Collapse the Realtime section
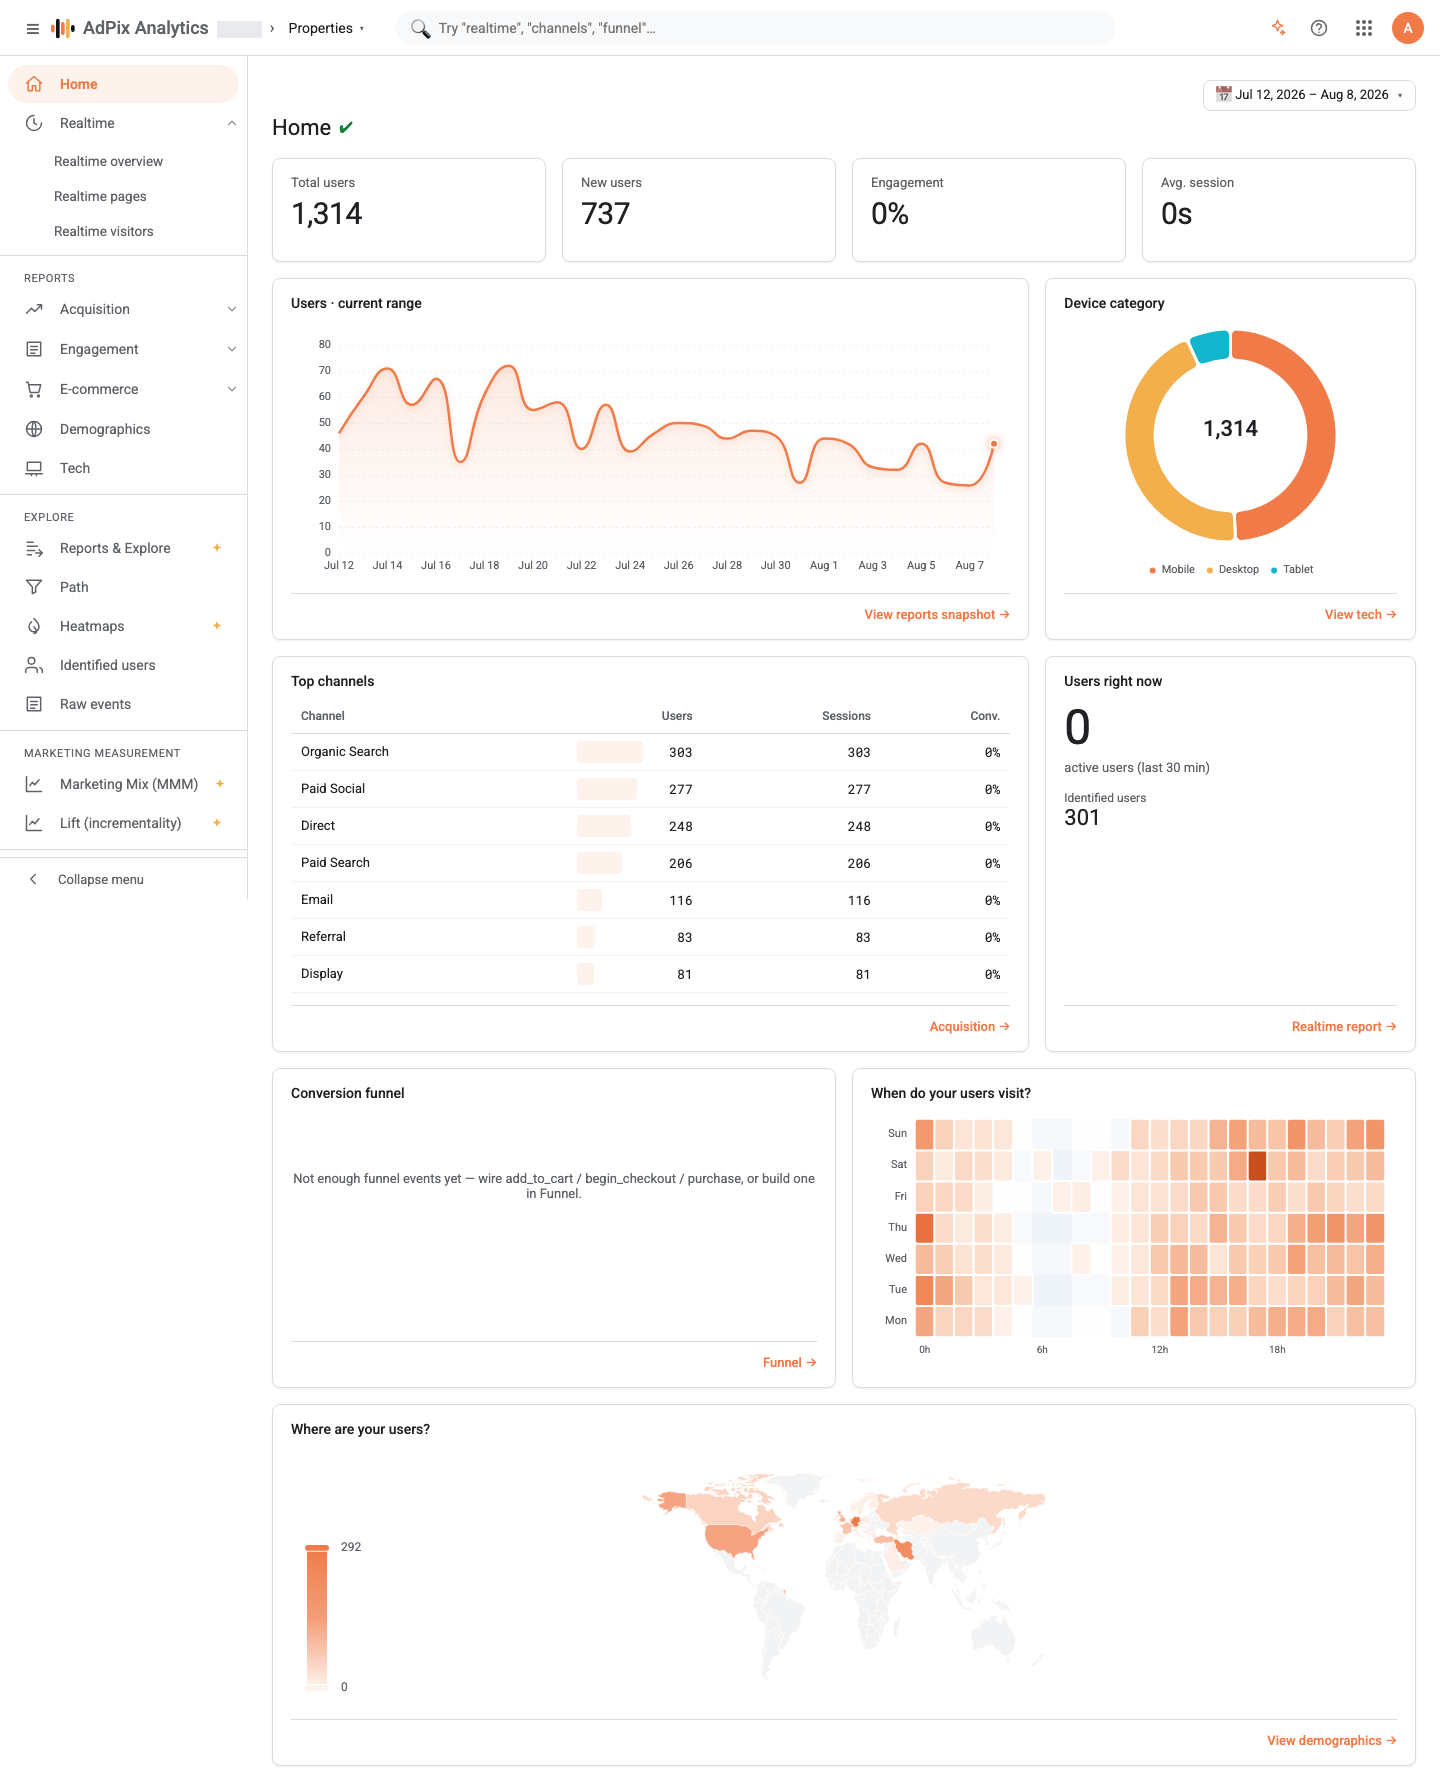1440x1790 pixels. (x=232, y=123)
